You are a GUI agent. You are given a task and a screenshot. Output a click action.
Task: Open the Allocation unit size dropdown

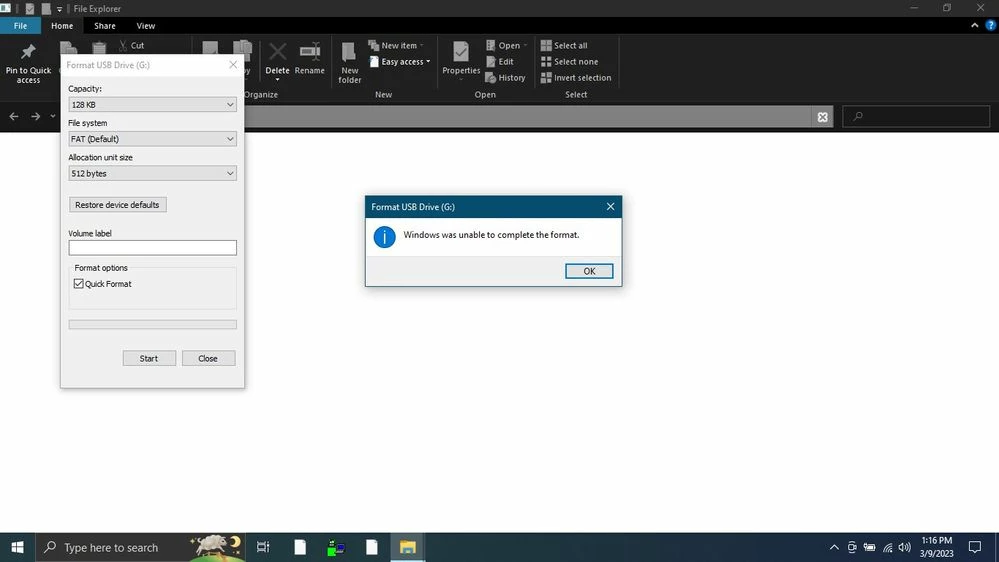(152, 173)
